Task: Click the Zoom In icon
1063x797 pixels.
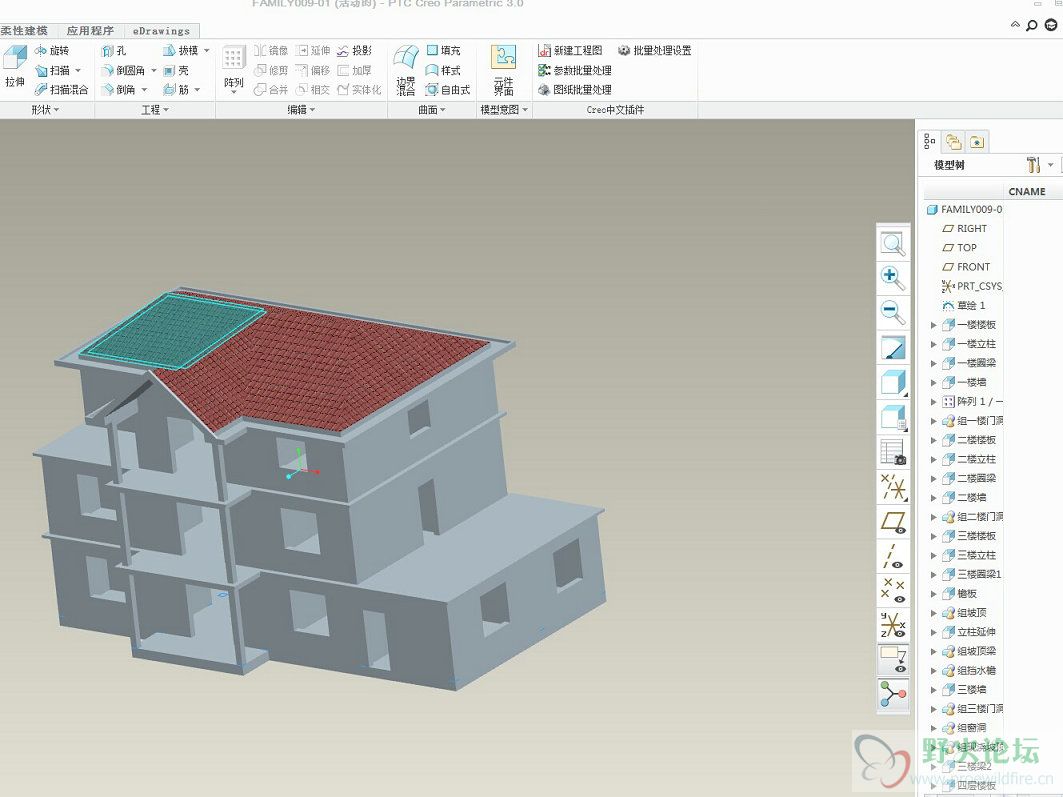Action: (893, 277)
